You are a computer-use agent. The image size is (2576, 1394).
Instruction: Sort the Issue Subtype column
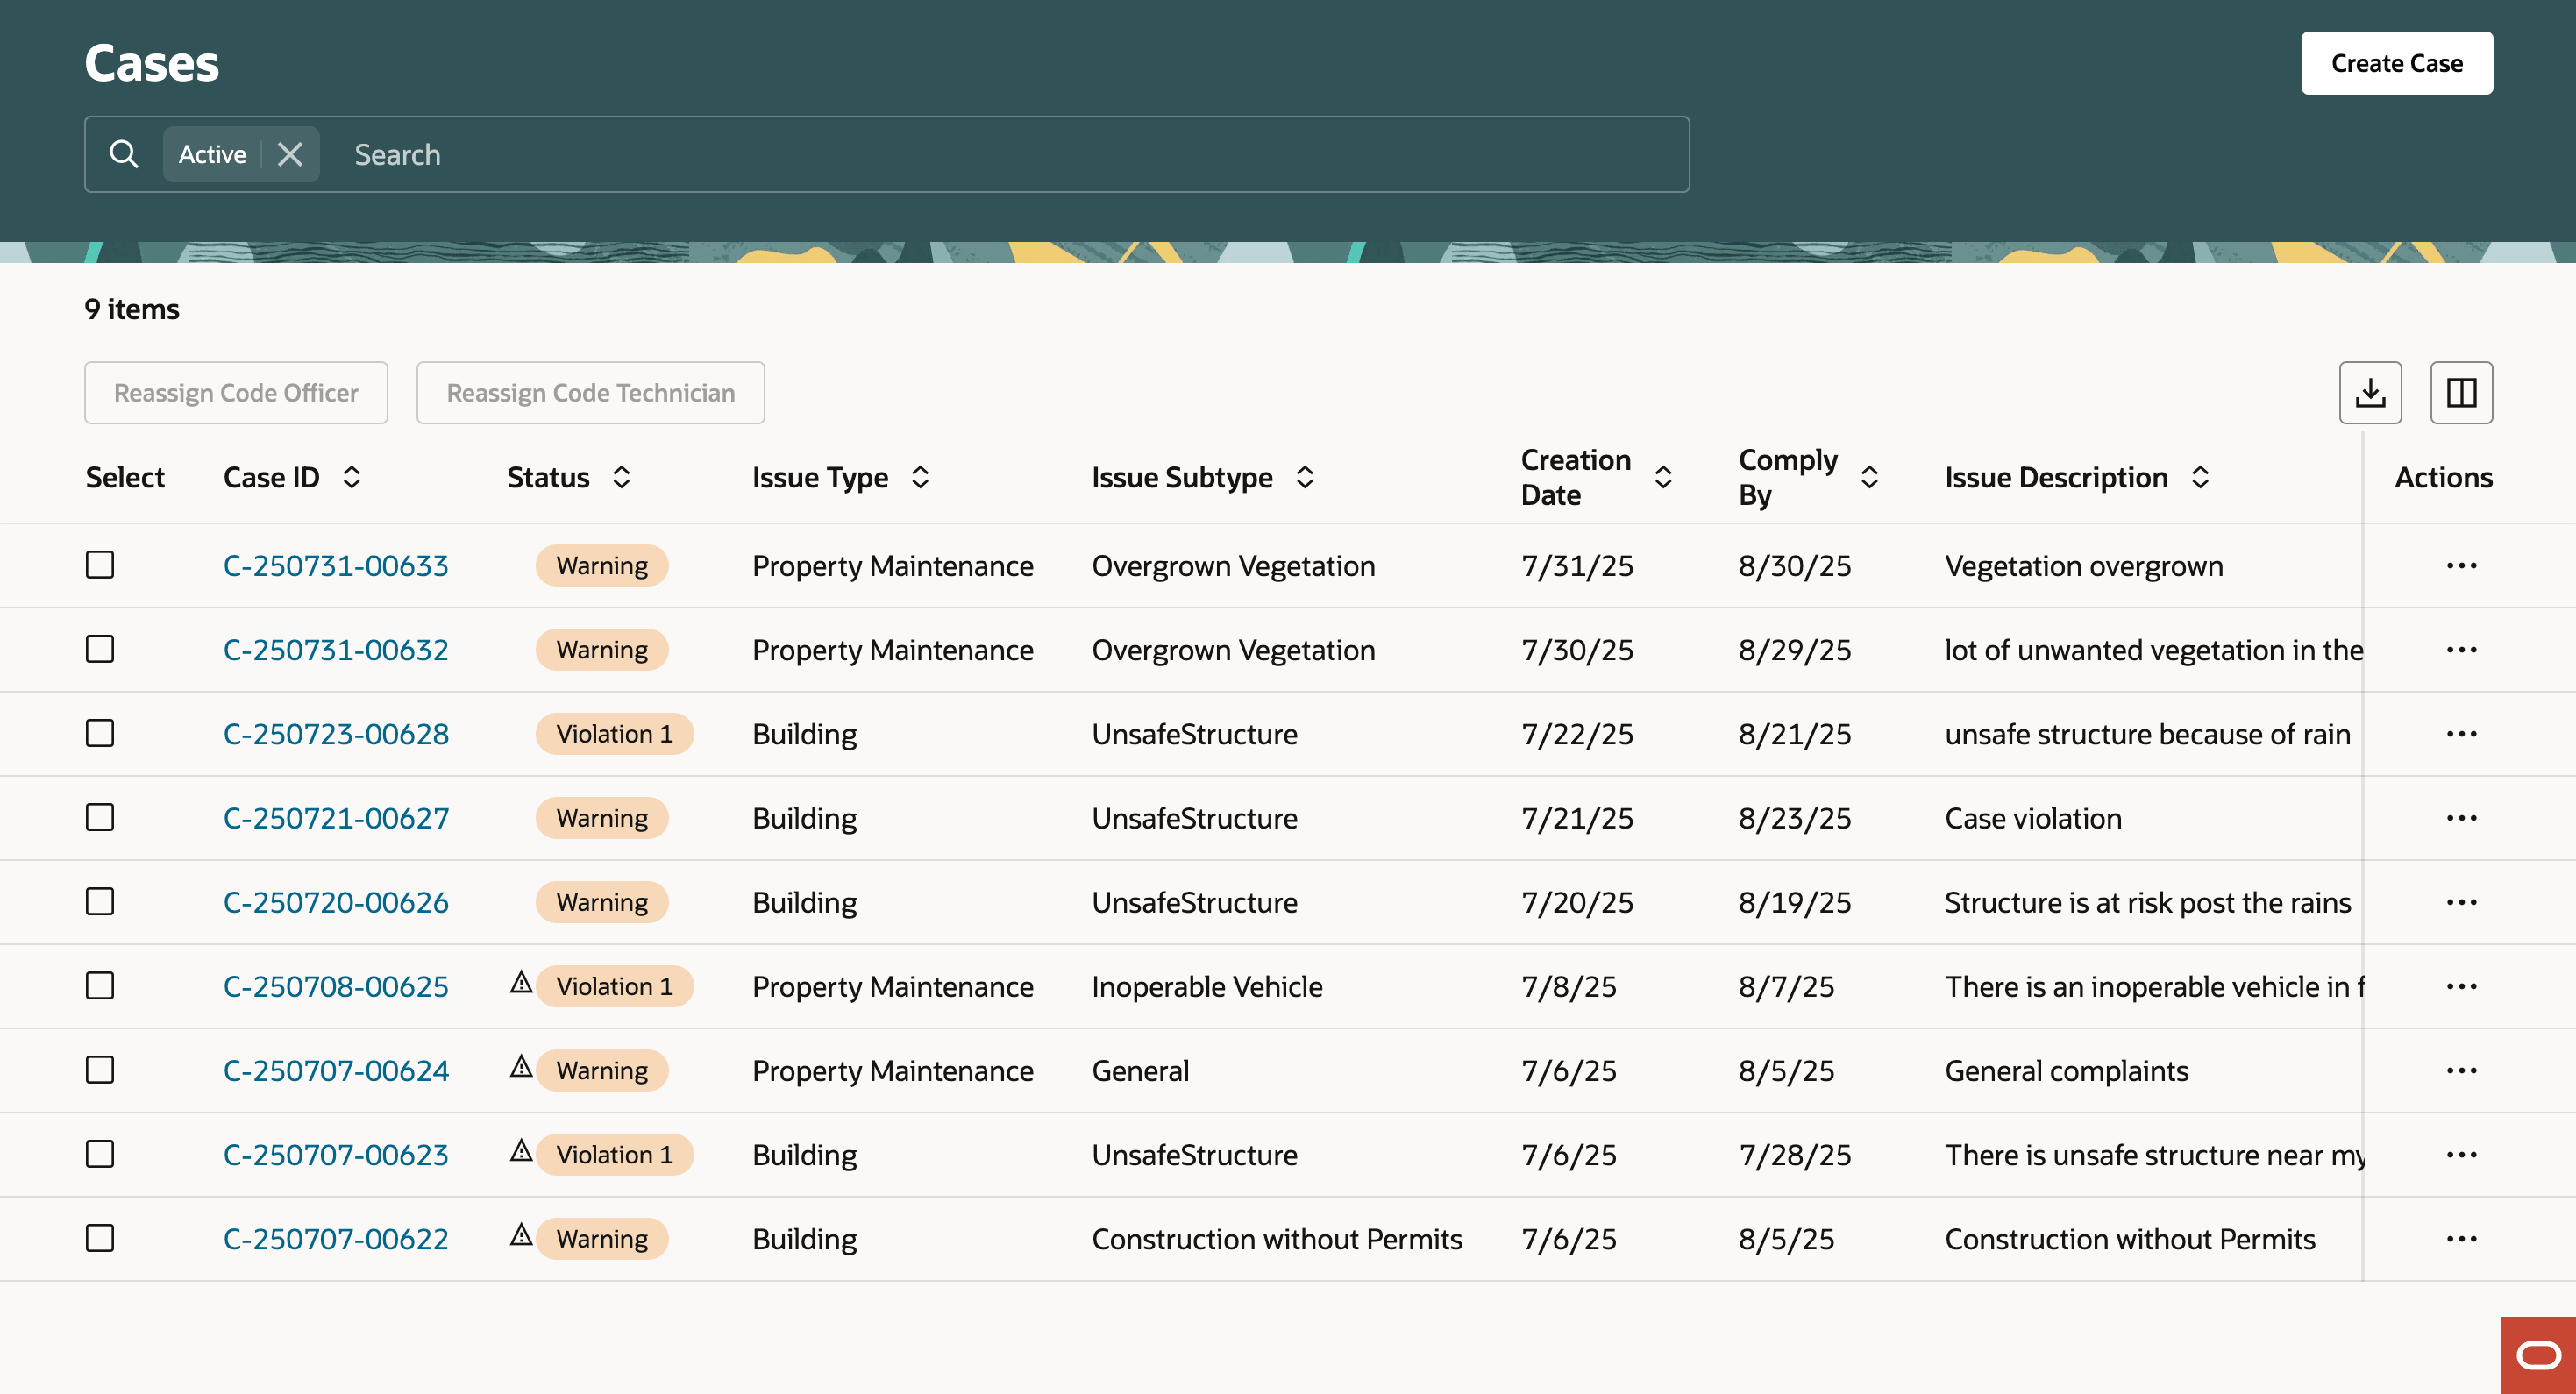coord(1304,477)
